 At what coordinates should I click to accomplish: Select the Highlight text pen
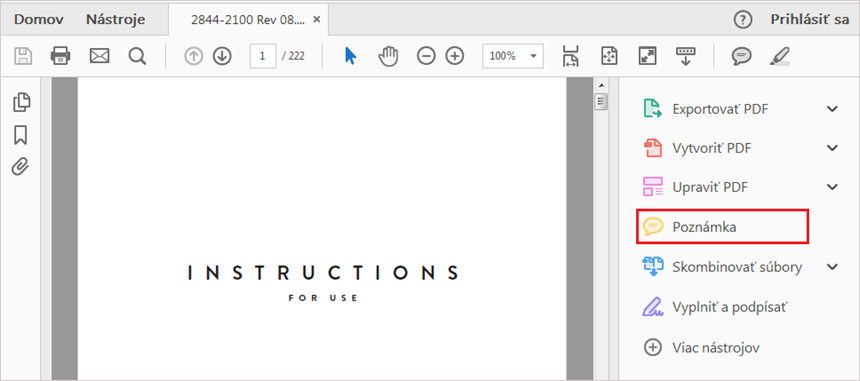[779, 56]
